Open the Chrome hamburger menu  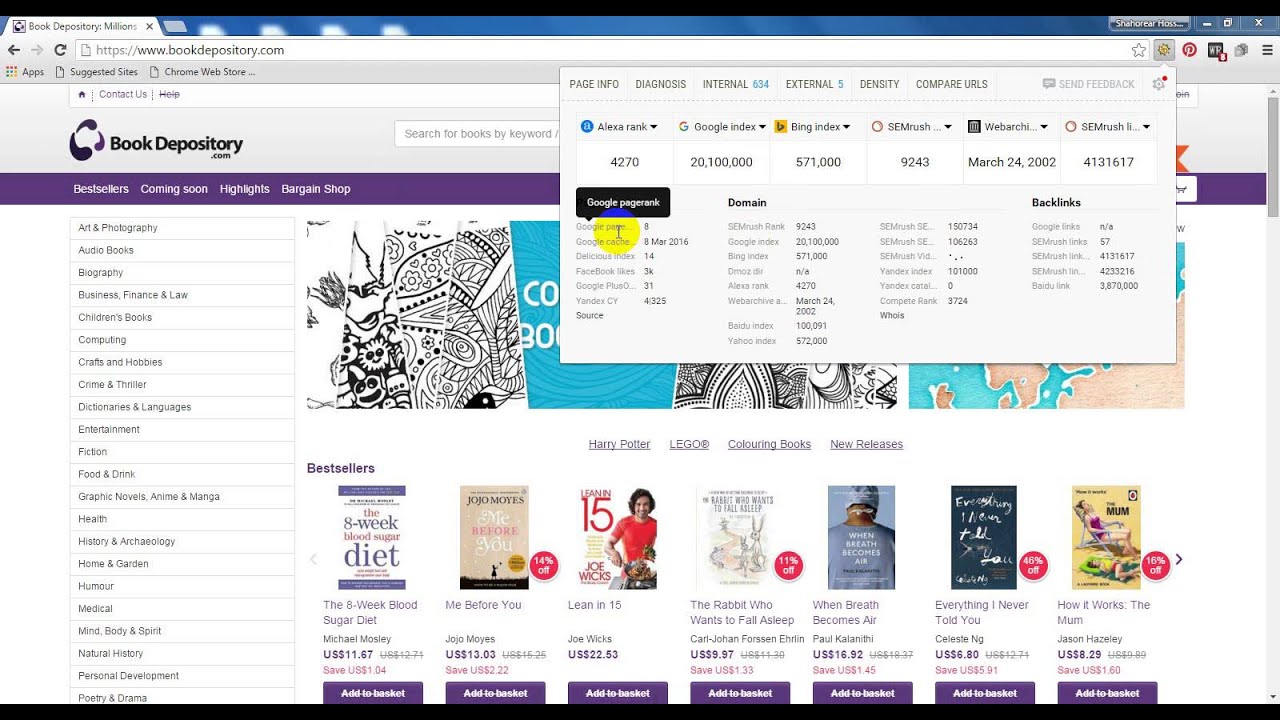click(x=1265, y=49)
